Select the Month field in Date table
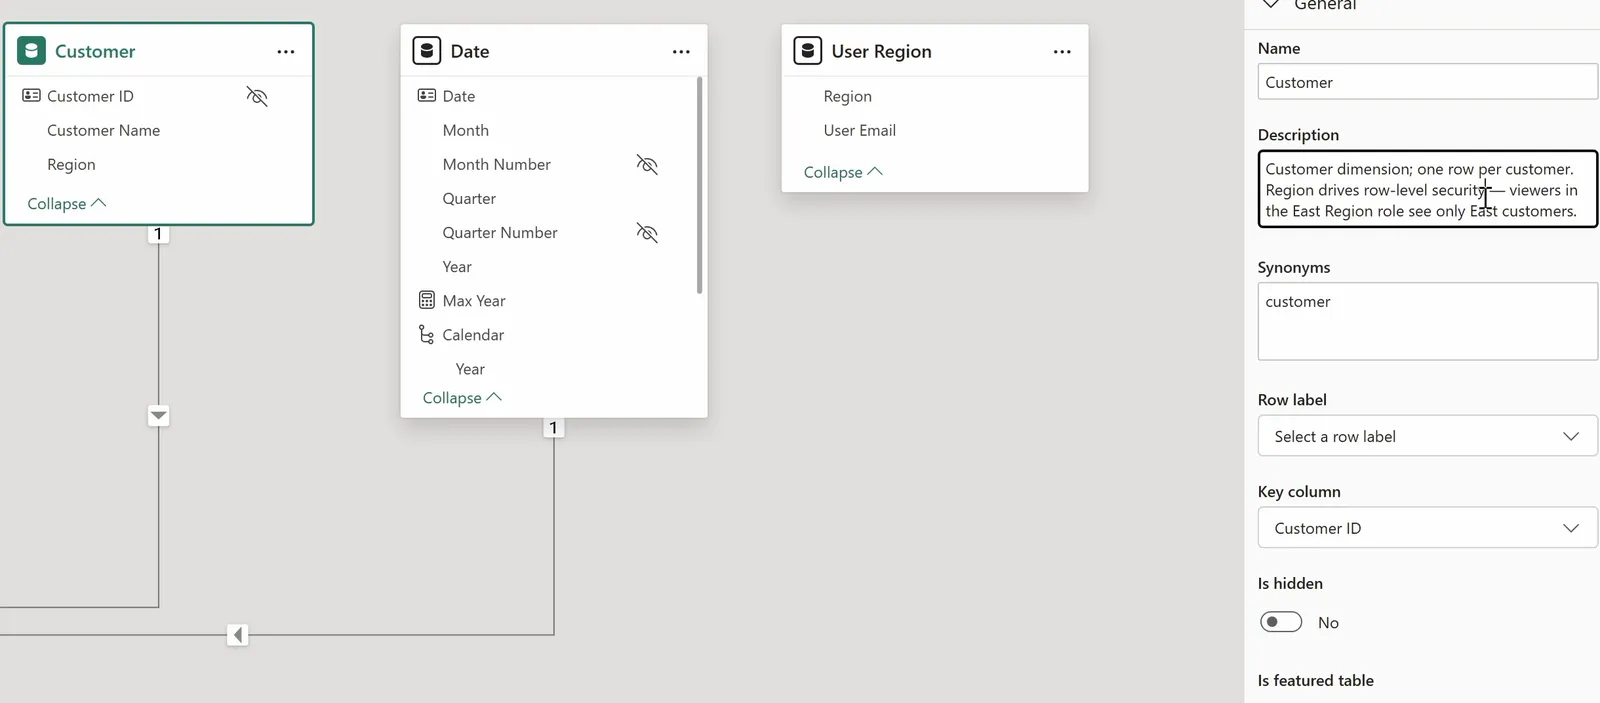 (466, 130)
